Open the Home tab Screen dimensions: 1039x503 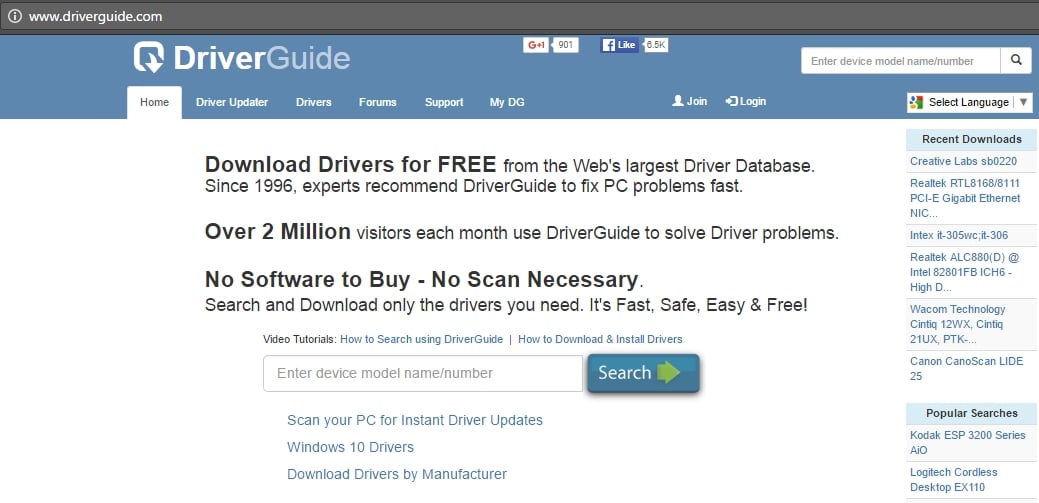(154, 103)
